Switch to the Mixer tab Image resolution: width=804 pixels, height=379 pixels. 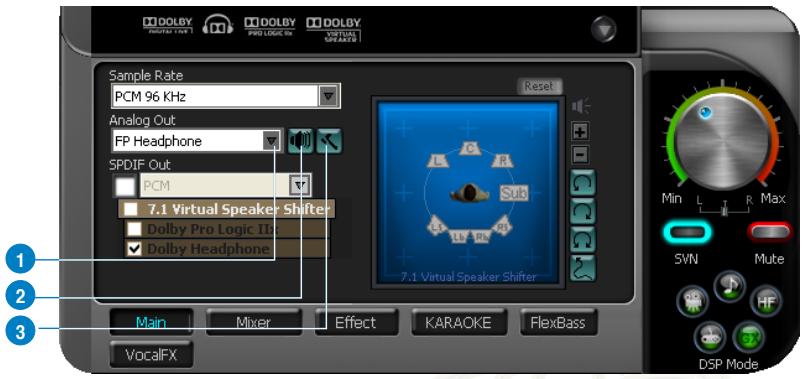coord(254,323)
